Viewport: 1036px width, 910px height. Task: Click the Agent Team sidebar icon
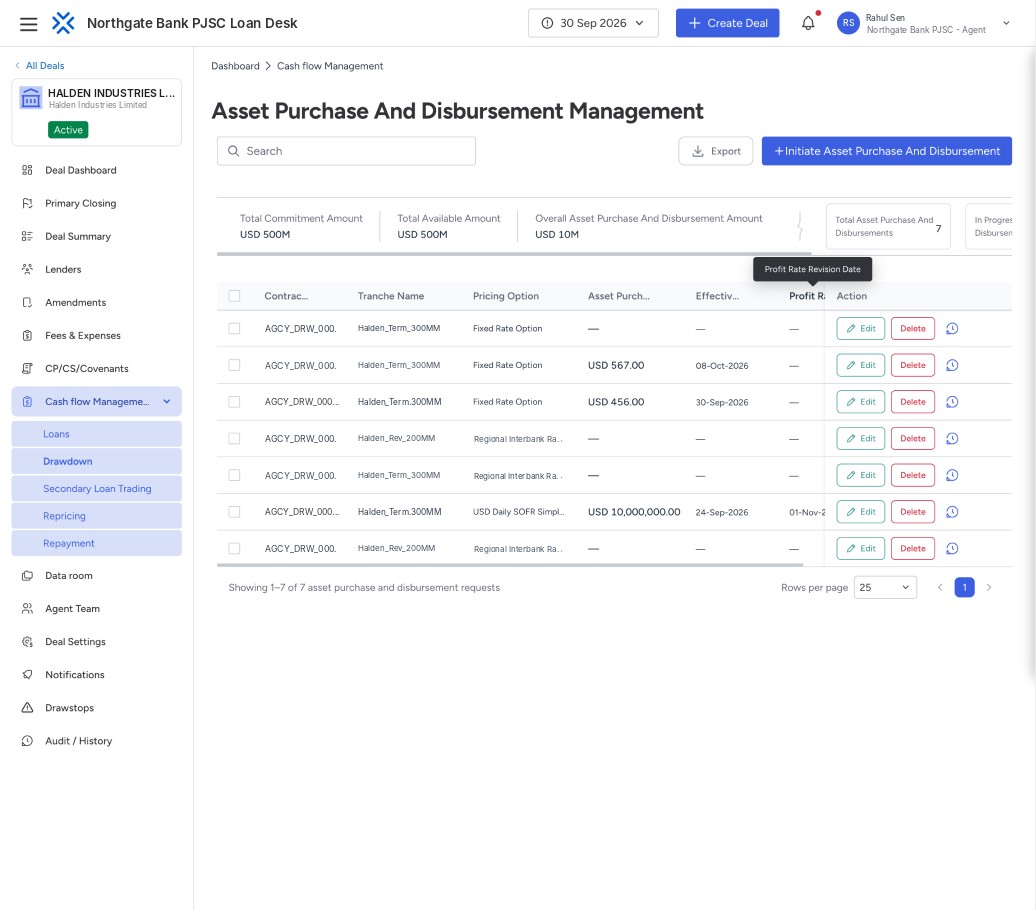27,609
